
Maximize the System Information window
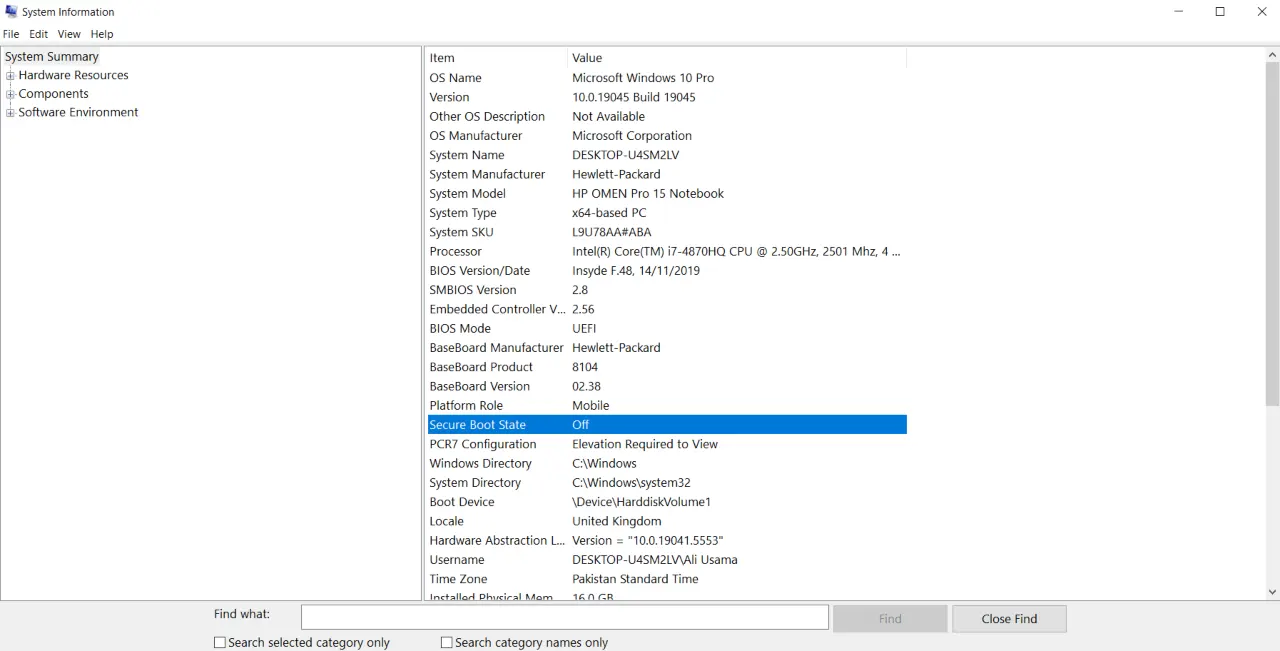pyautogui.click(x=1220, y=12)
